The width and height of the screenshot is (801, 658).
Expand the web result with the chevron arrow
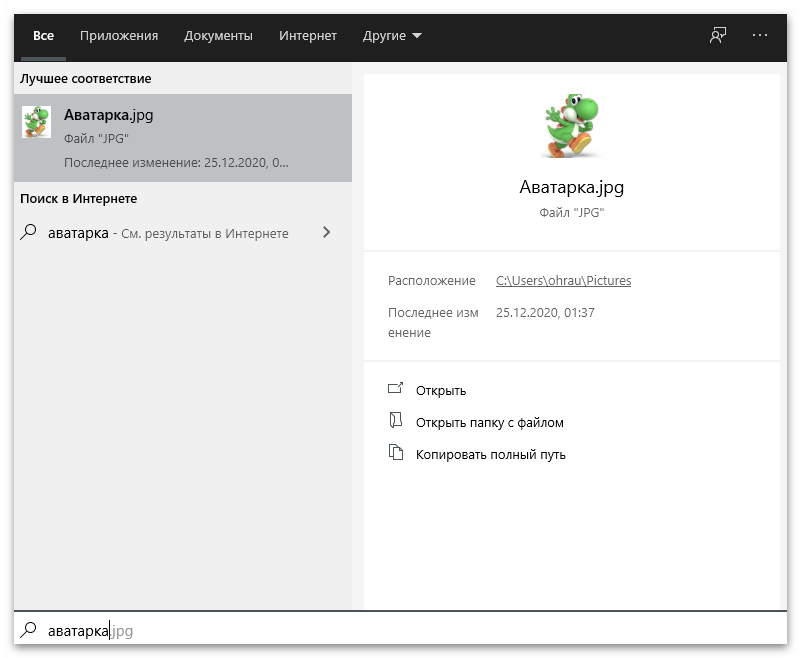(x=326, y=233)
